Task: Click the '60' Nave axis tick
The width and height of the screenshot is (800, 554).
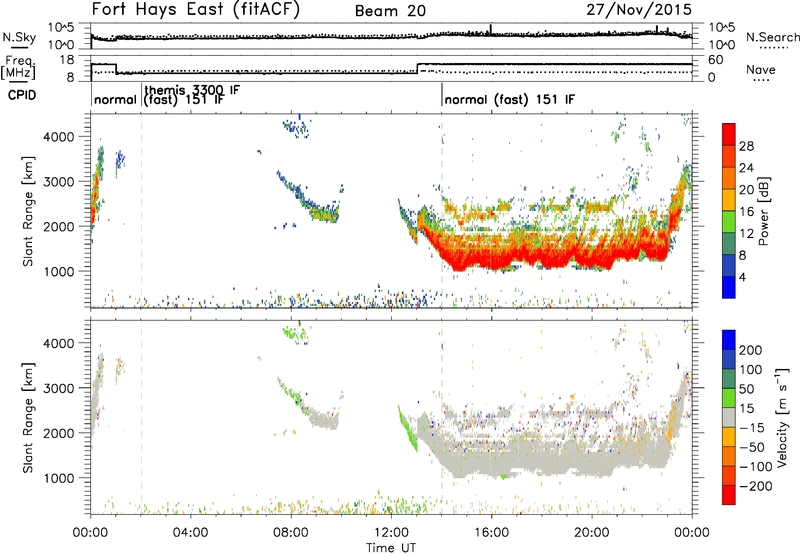Action: point(716,60)
